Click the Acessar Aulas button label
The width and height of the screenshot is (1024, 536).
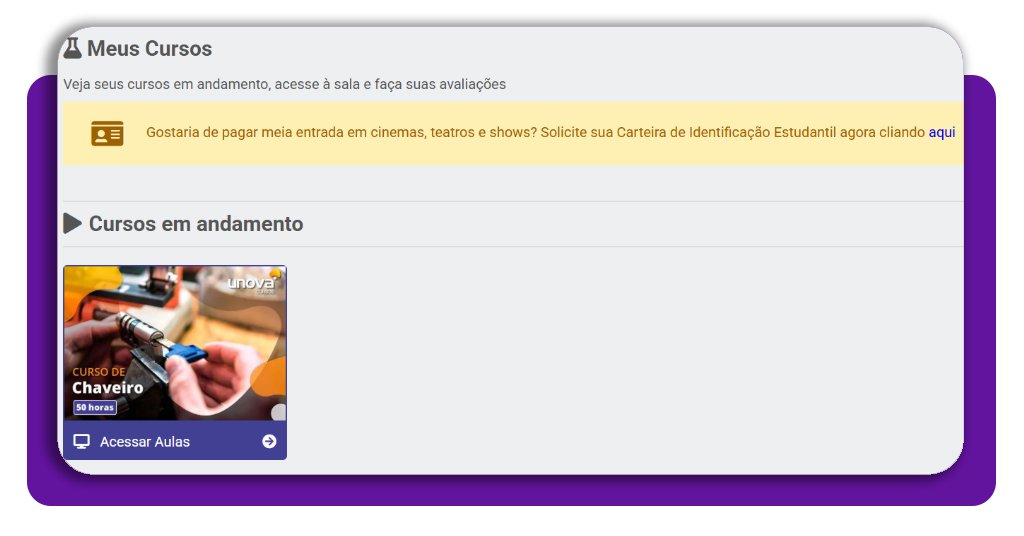(x=145, y=442)
